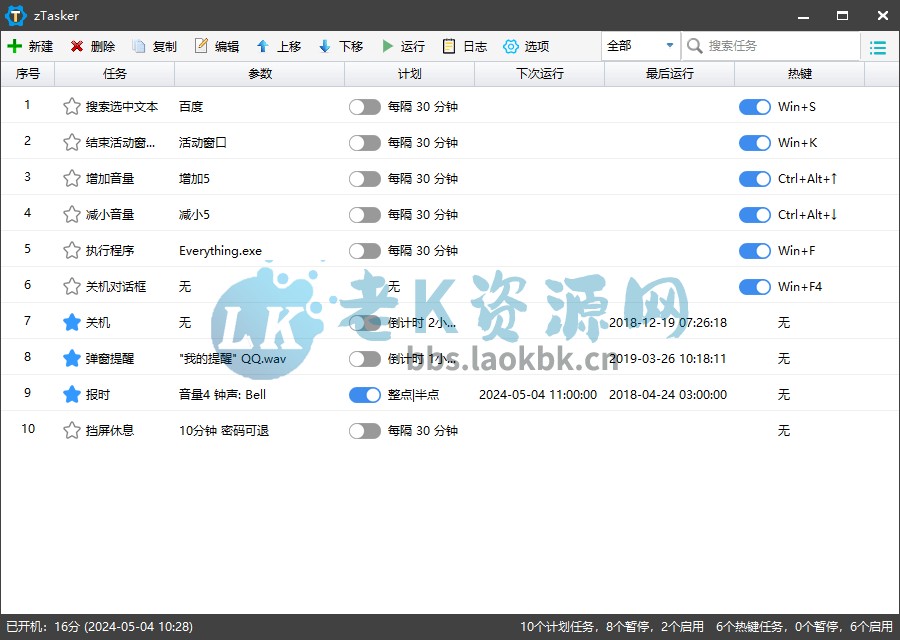
Task: Star the 搜索选中文本 task
Action: click(71, 107)
